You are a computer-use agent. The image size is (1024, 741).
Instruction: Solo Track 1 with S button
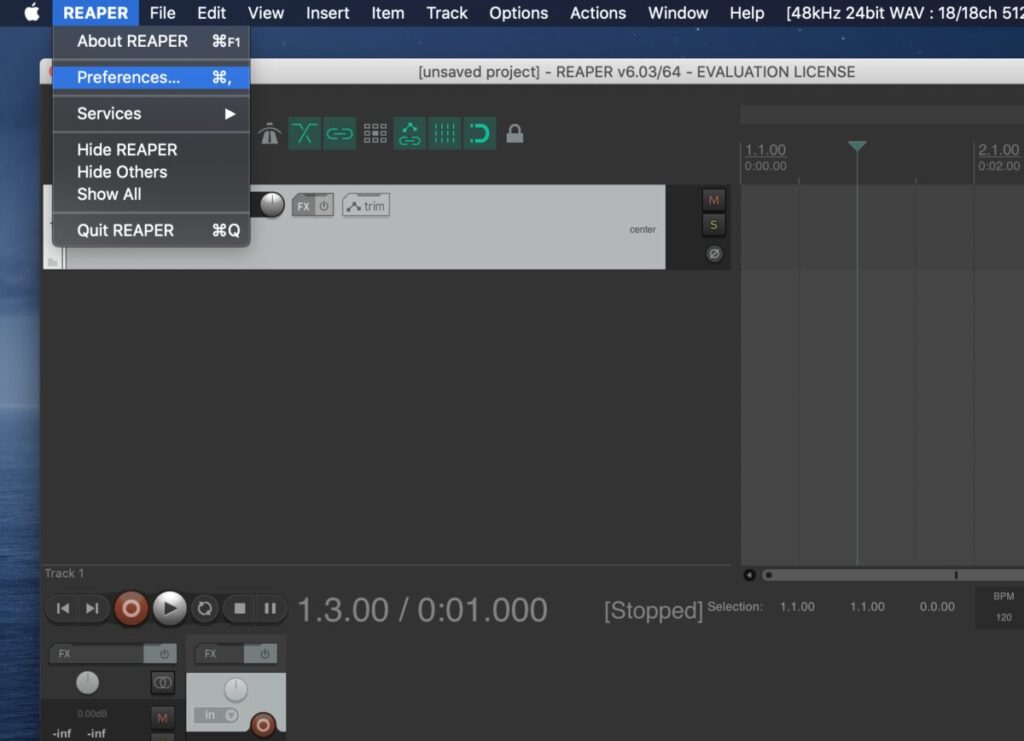[713, 225]
